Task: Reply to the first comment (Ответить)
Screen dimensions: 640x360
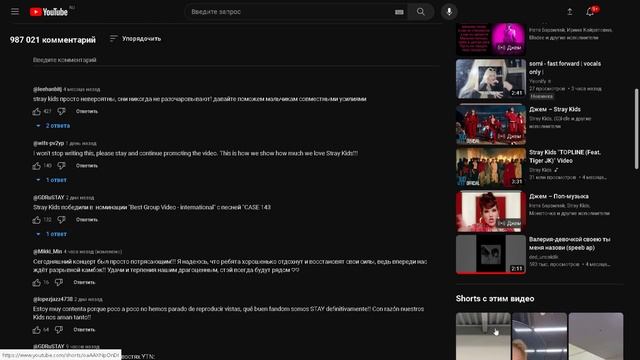Action: 87,111
